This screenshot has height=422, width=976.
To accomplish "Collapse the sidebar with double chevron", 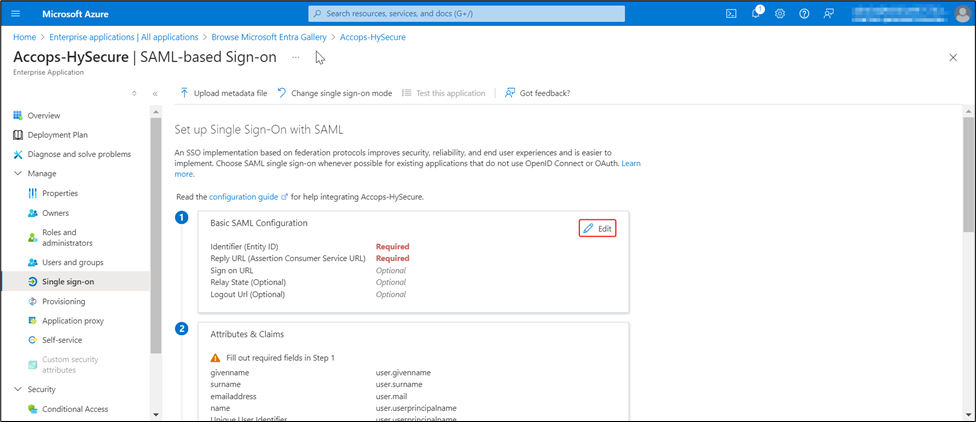I will (155, 93).
